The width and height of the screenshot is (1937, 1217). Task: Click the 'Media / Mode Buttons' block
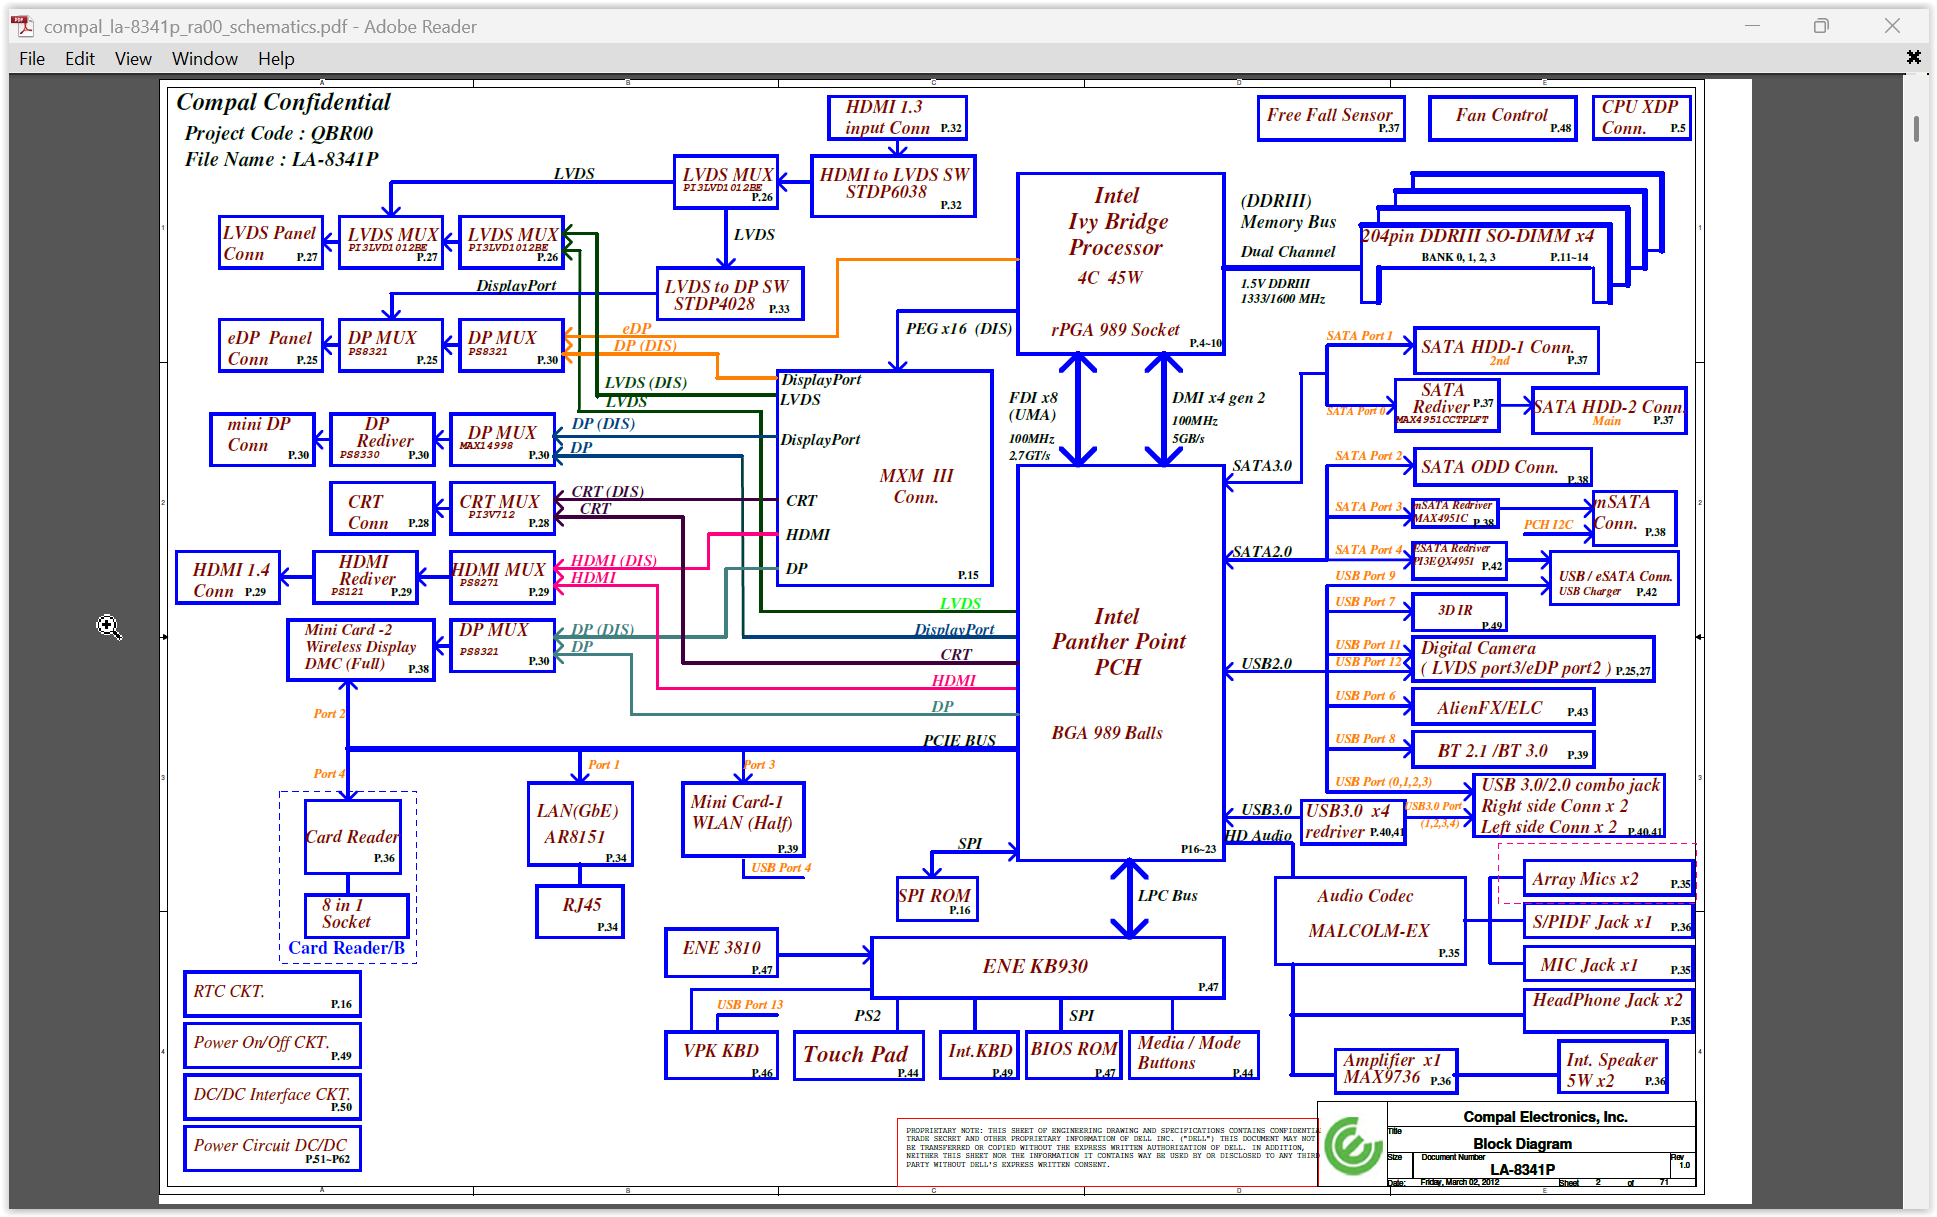pos(1193,1055)
